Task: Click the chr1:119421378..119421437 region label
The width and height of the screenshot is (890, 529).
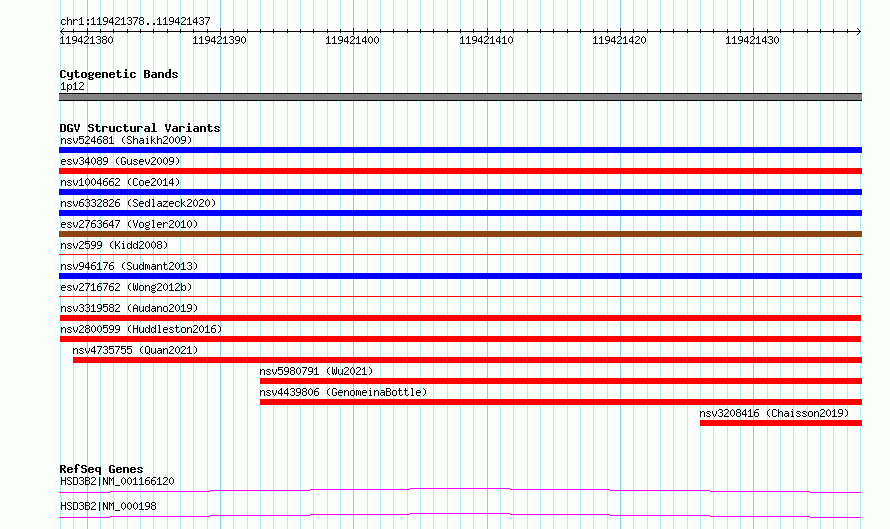Action: (x=135, y=22)
